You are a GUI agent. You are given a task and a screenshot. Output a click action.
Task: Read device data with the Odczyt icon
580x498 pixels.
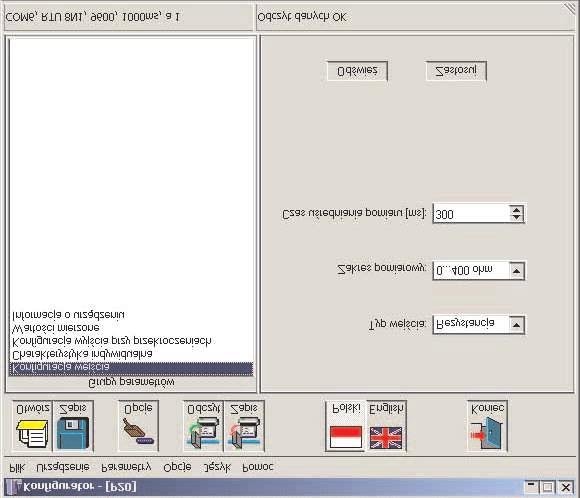[x=203, y=426]
